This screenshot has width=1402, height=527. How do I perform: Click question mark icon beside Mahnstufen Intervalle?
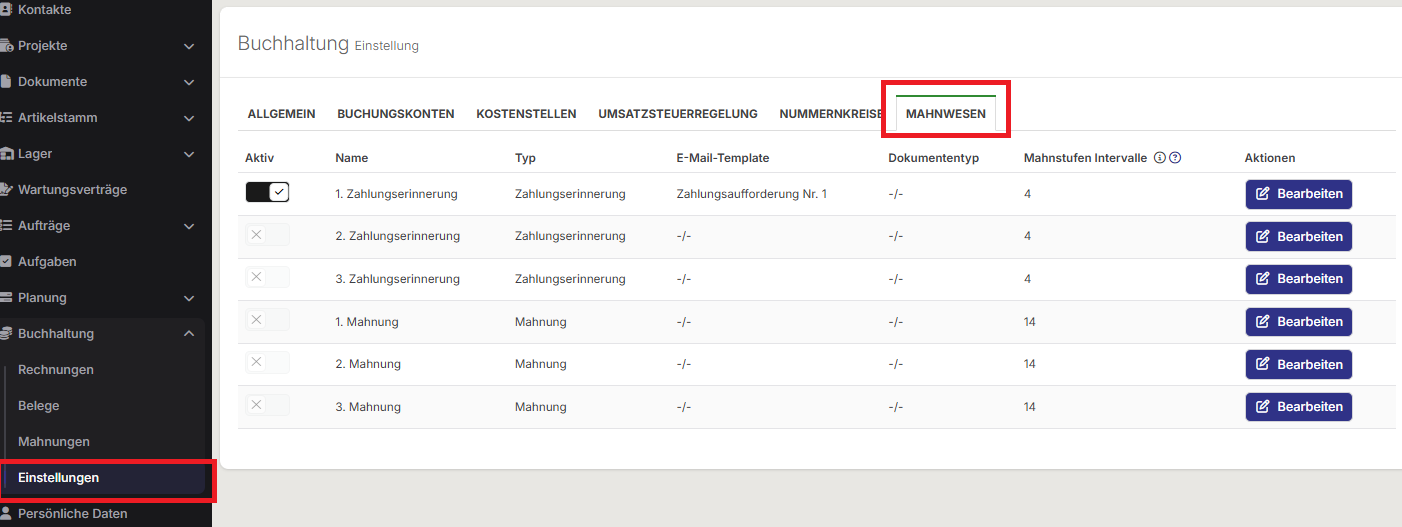coord(1176,158)
